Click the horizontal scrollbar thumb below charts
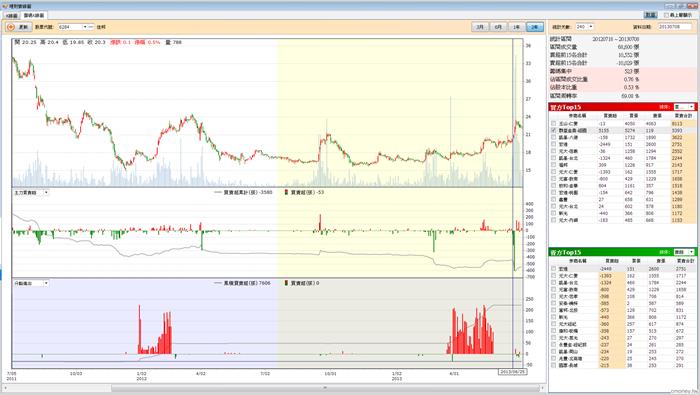Screen dimensions: 700x395 coord(325,388)
